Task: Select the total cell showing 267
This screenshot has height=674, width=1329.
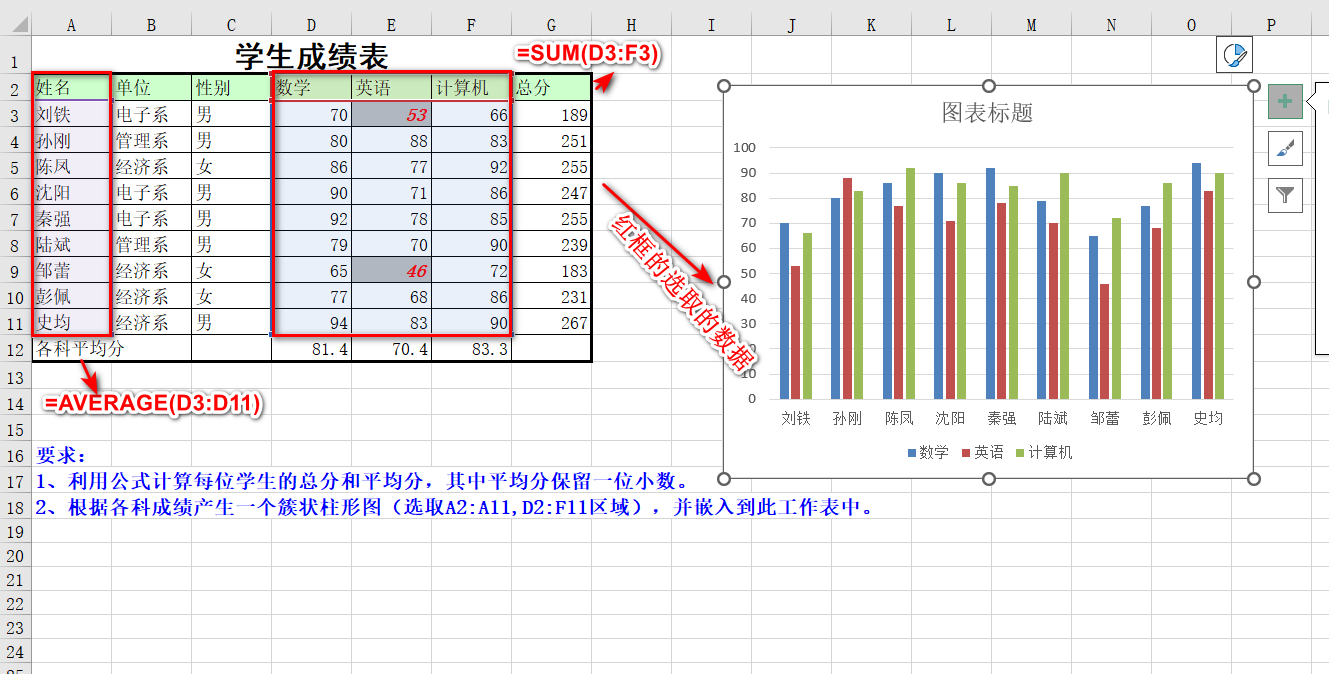Action: tap(551, 323)
